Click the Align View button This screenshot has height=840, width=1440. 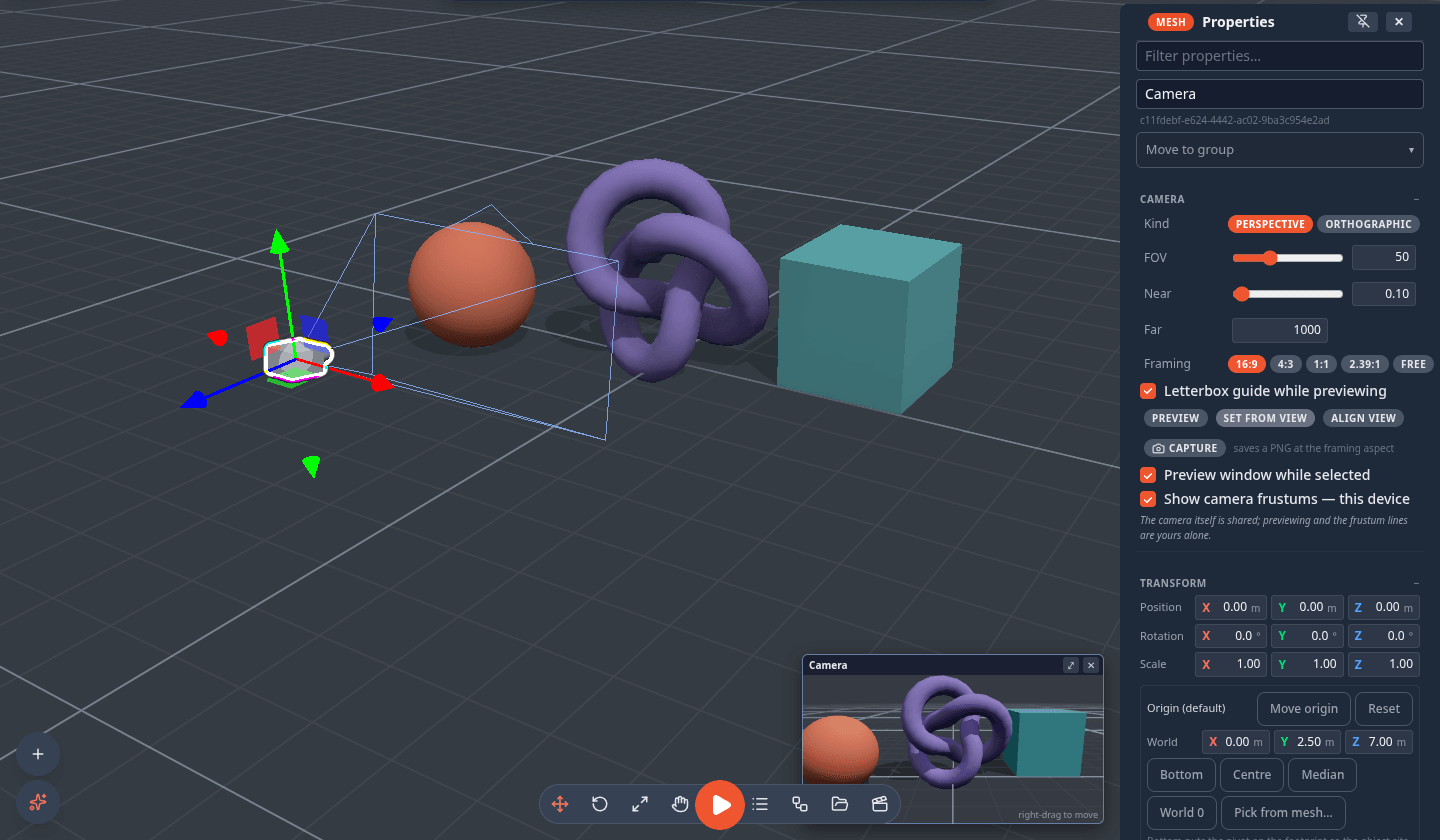[x=1363, y=418]
